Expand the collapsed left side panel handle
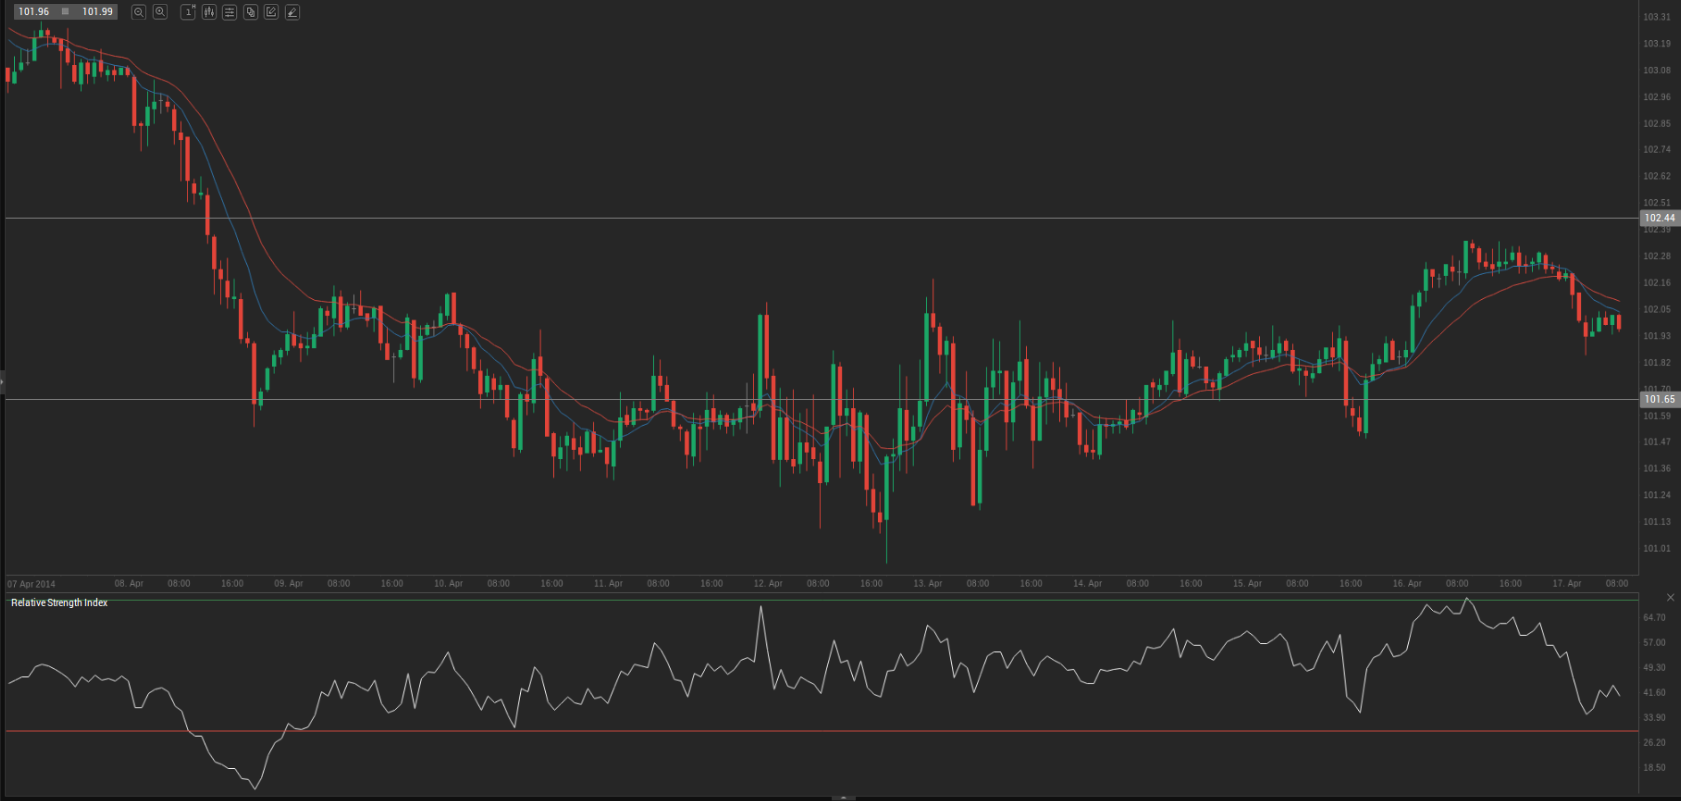The height and width of the screenshot is (801, 1681). coord(3,382)
